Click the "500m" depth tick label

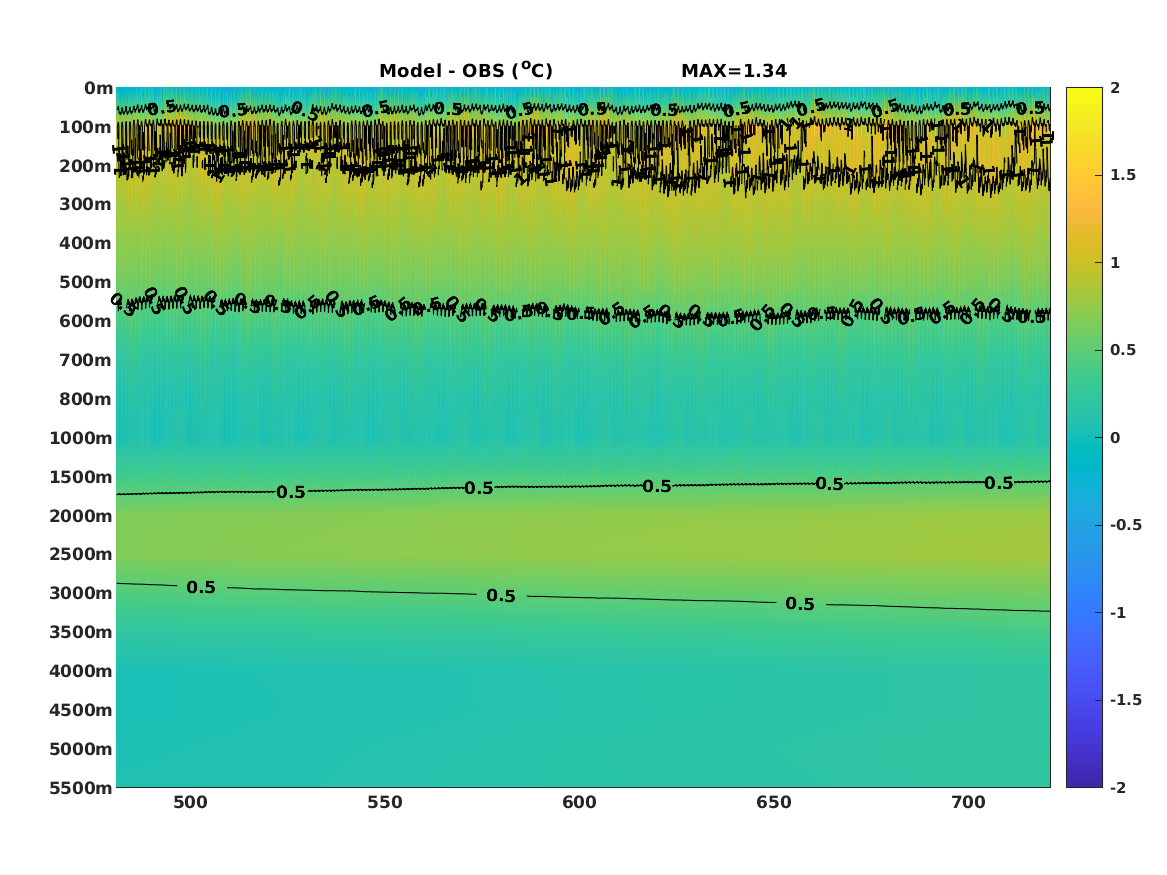pyautogui.click(x=86, y=282)
